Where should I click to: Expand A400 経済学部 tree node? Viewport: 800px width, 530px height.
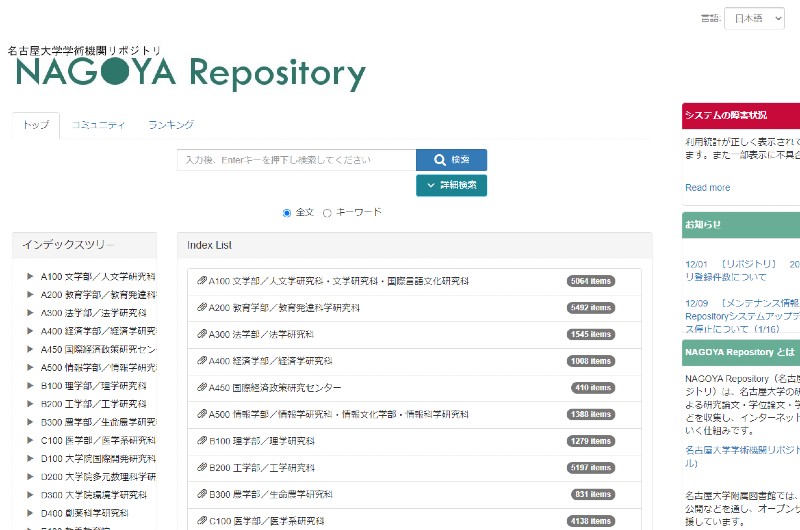[x=30, y=331]
